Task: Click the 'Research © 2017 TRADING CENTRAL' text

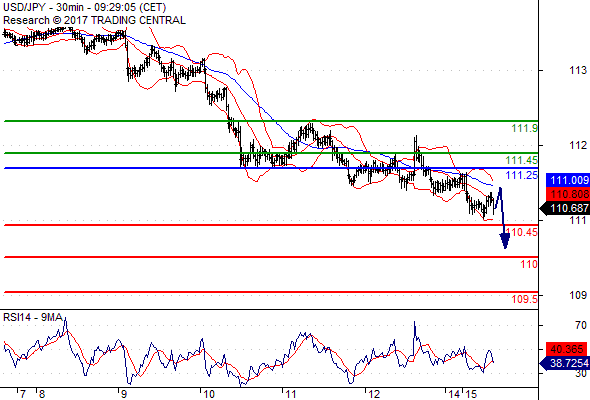Action: click(x=94, y=20)
